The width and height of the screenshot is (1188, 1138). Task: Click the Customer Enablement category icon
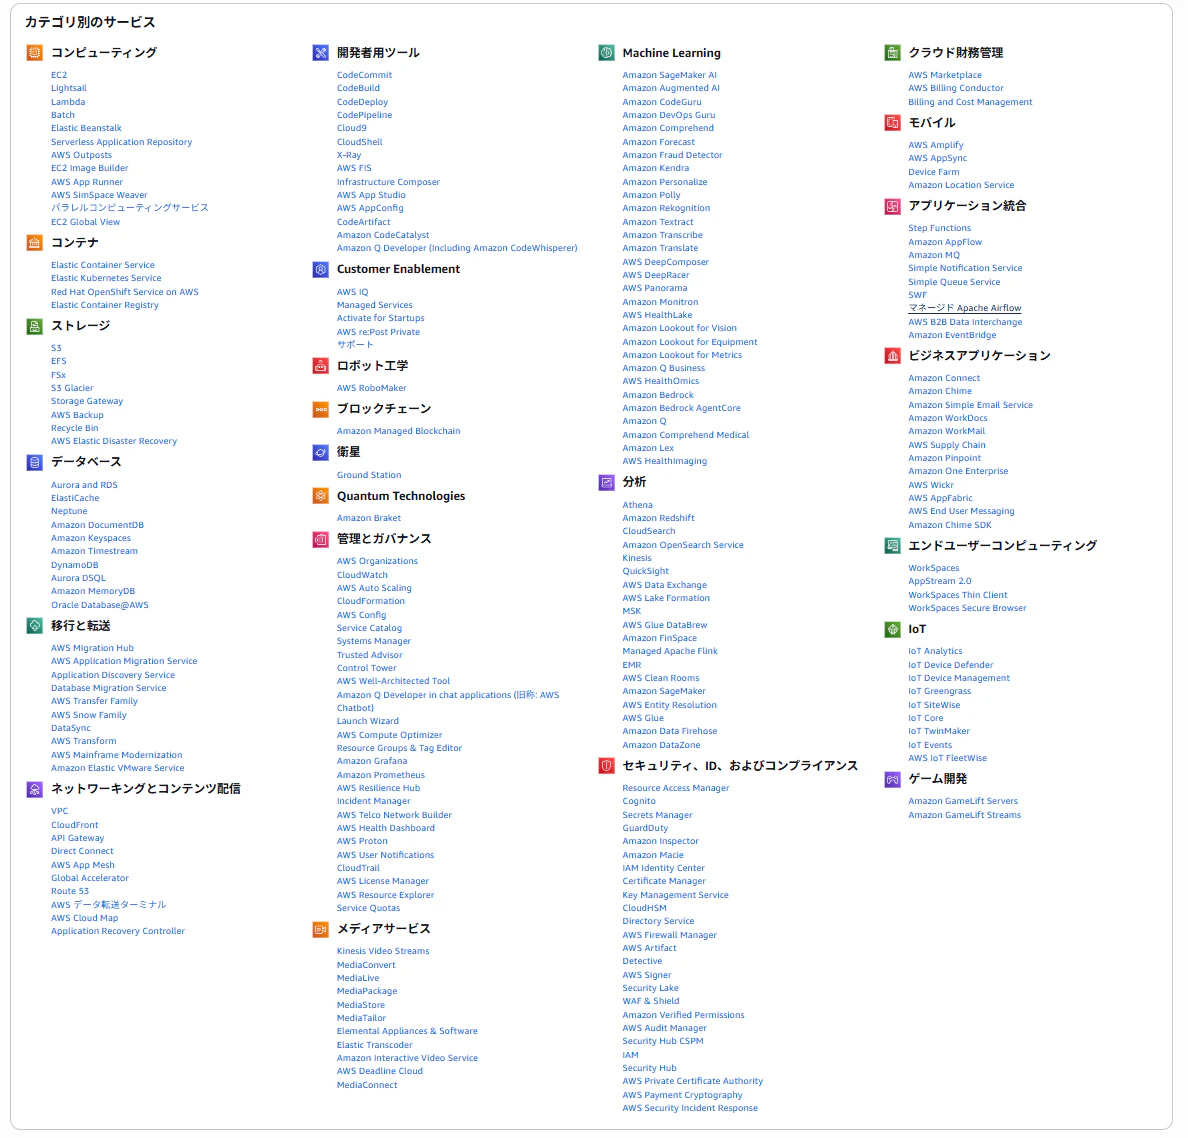(320, 269)
